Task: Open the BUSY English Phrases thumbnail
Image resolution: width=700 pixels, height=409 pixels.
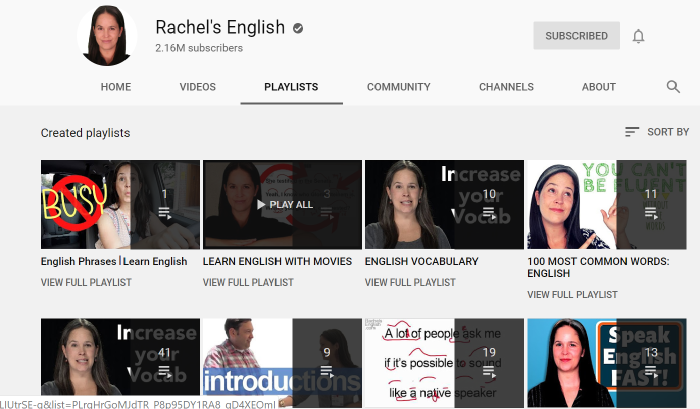Action: click(120, 204)
